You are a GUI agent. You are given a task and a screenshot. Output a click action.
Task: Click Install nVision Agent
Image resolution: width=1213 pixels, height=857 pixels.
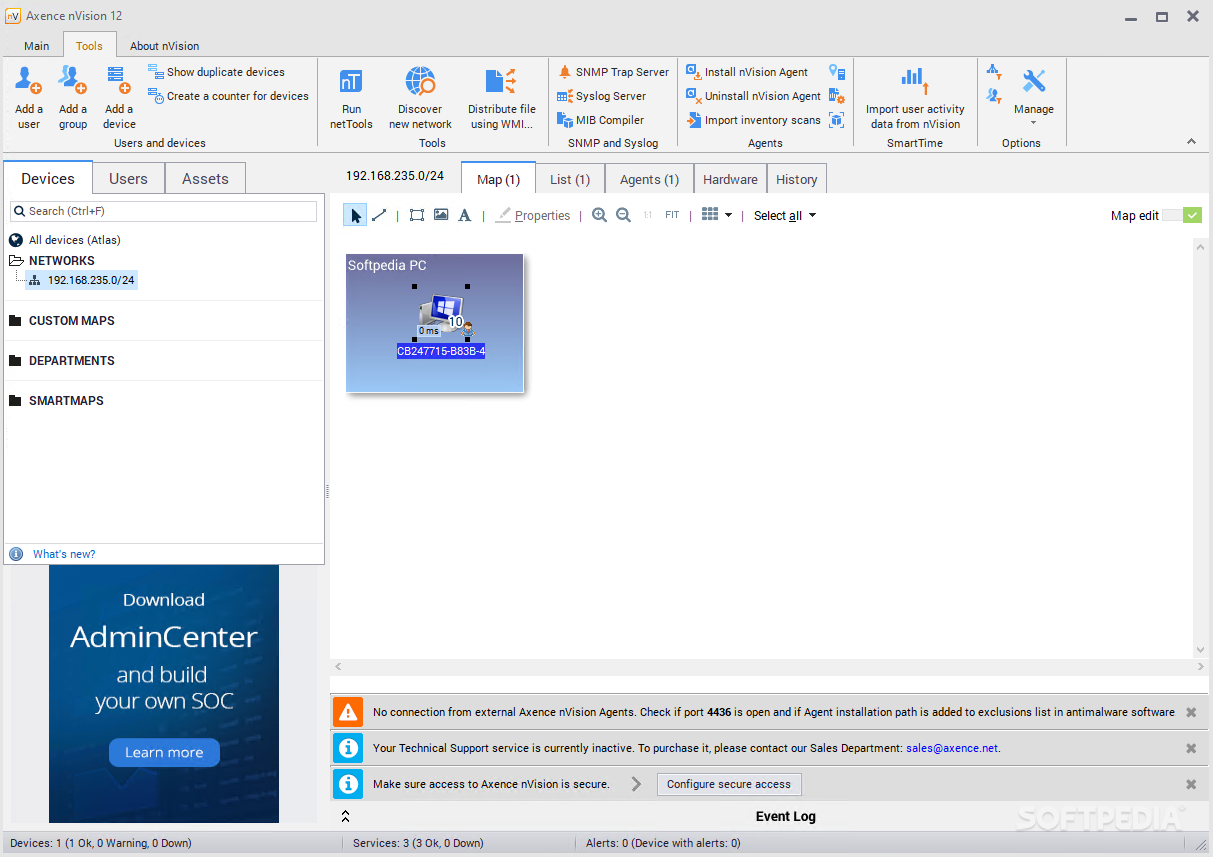coord(747,72)
